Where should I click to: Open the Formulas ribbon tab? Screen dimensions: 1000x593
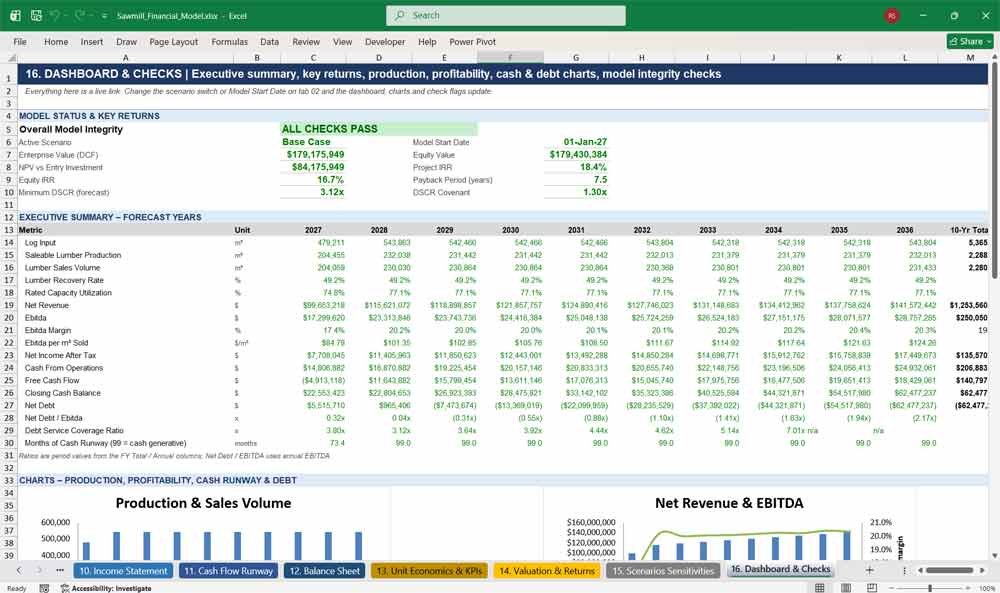[230, 41]
